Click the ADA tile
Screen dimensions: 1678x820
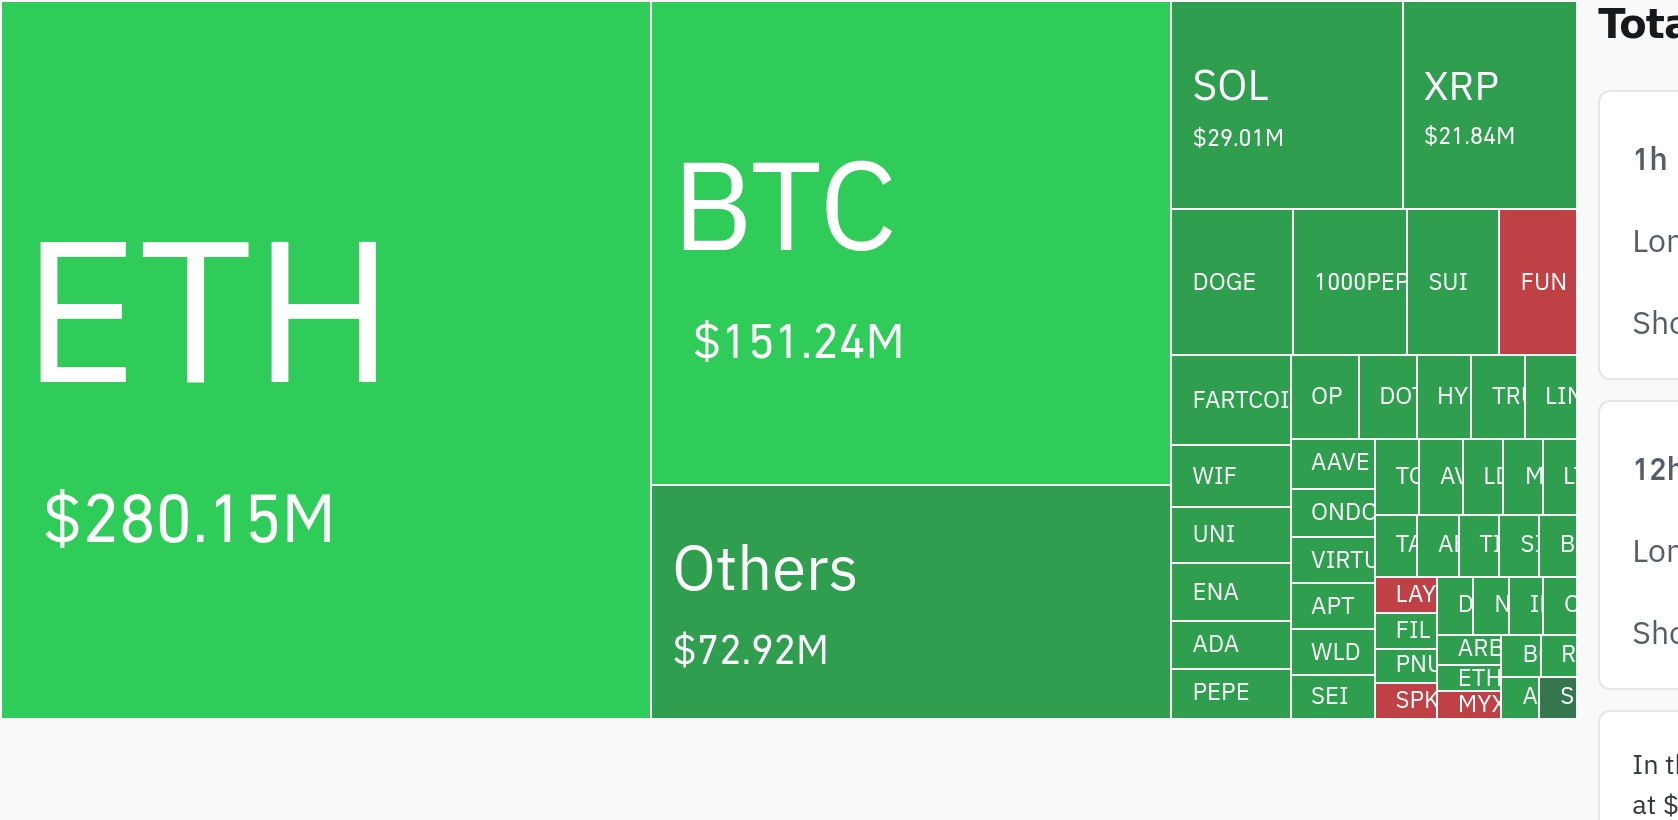point(1231,645)
